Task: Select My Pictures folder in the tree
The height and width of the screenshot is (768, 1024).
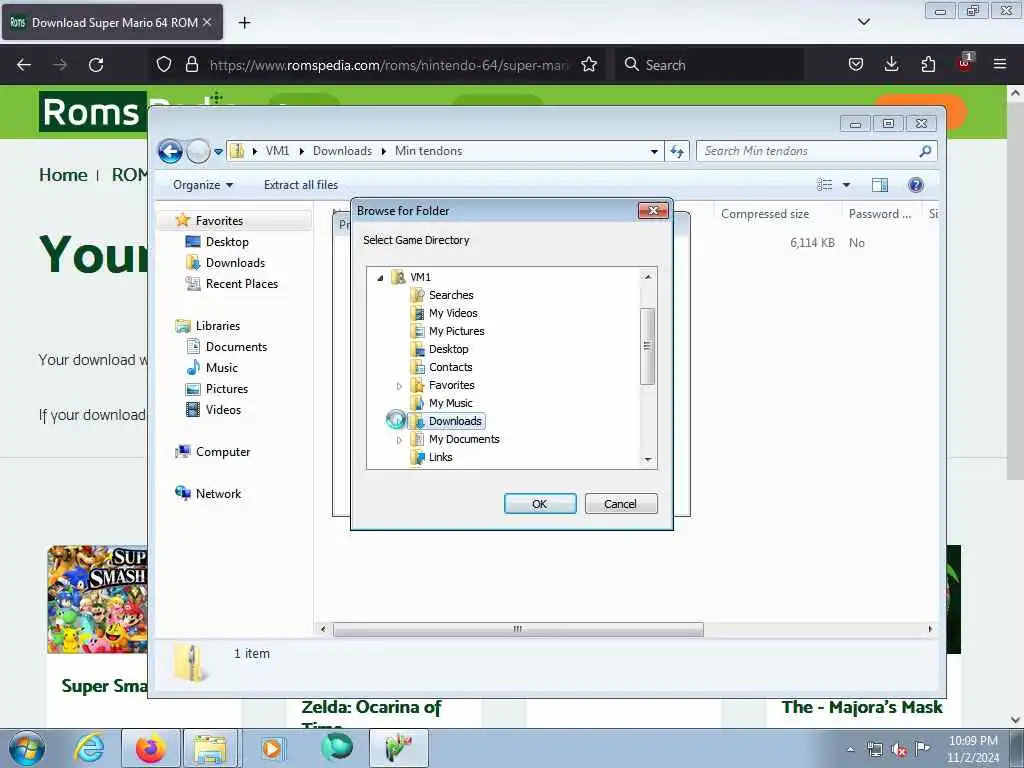Action: coord(456,331)
